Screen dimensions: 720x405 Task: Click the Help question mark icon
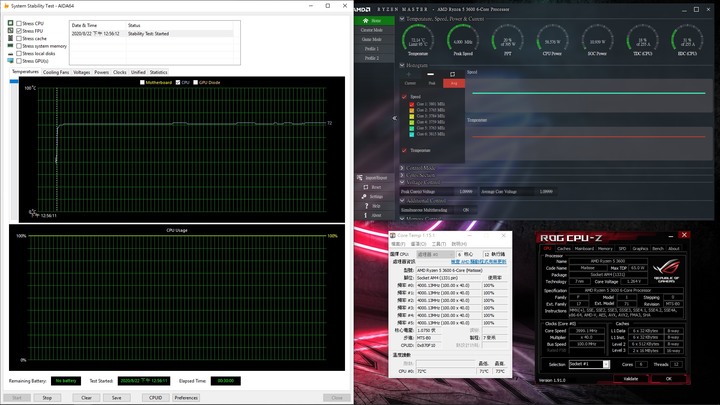click(366, 206)
